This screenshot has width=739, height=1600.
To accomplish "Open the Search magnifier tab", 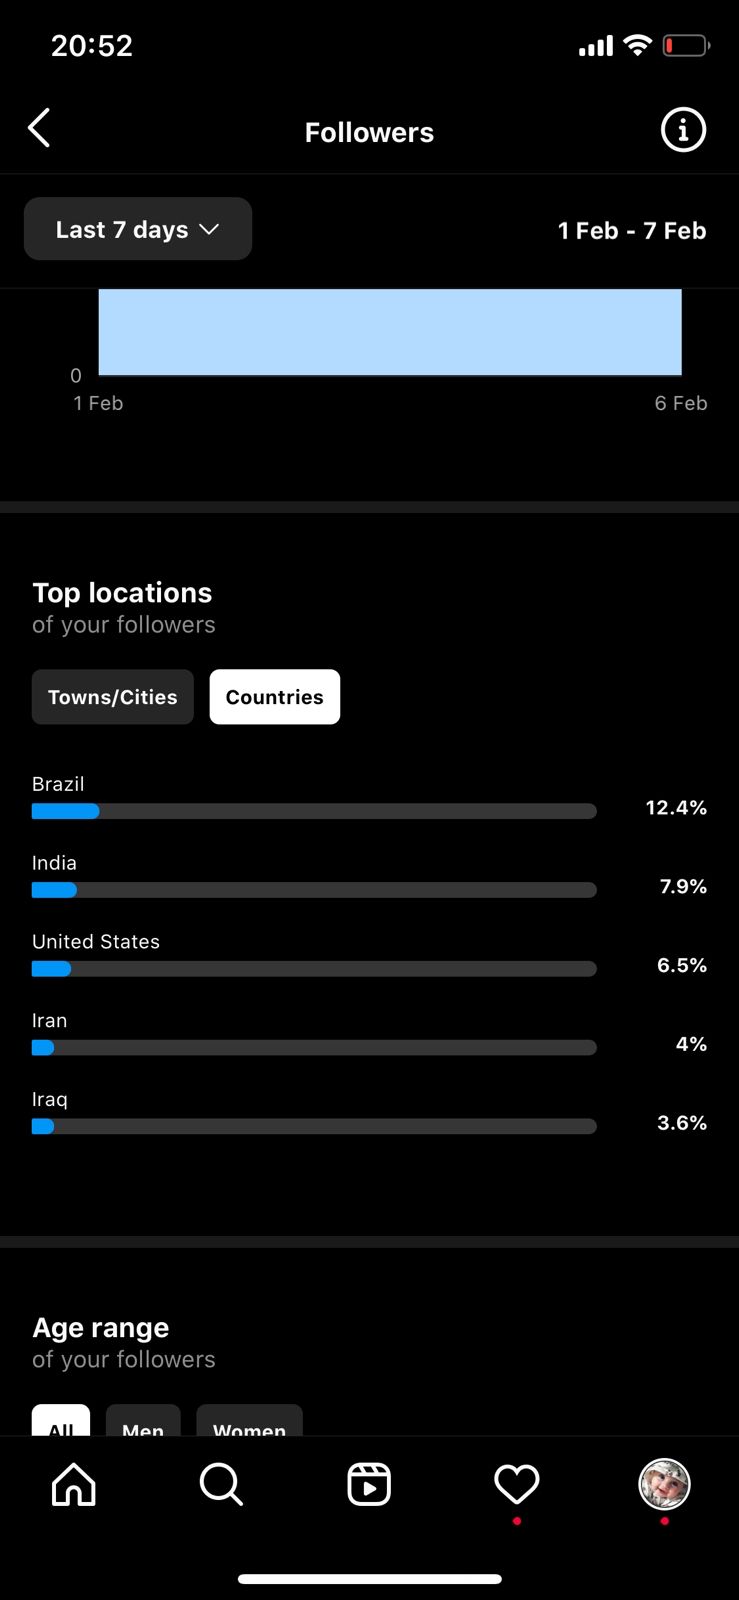I will 221,1484.
